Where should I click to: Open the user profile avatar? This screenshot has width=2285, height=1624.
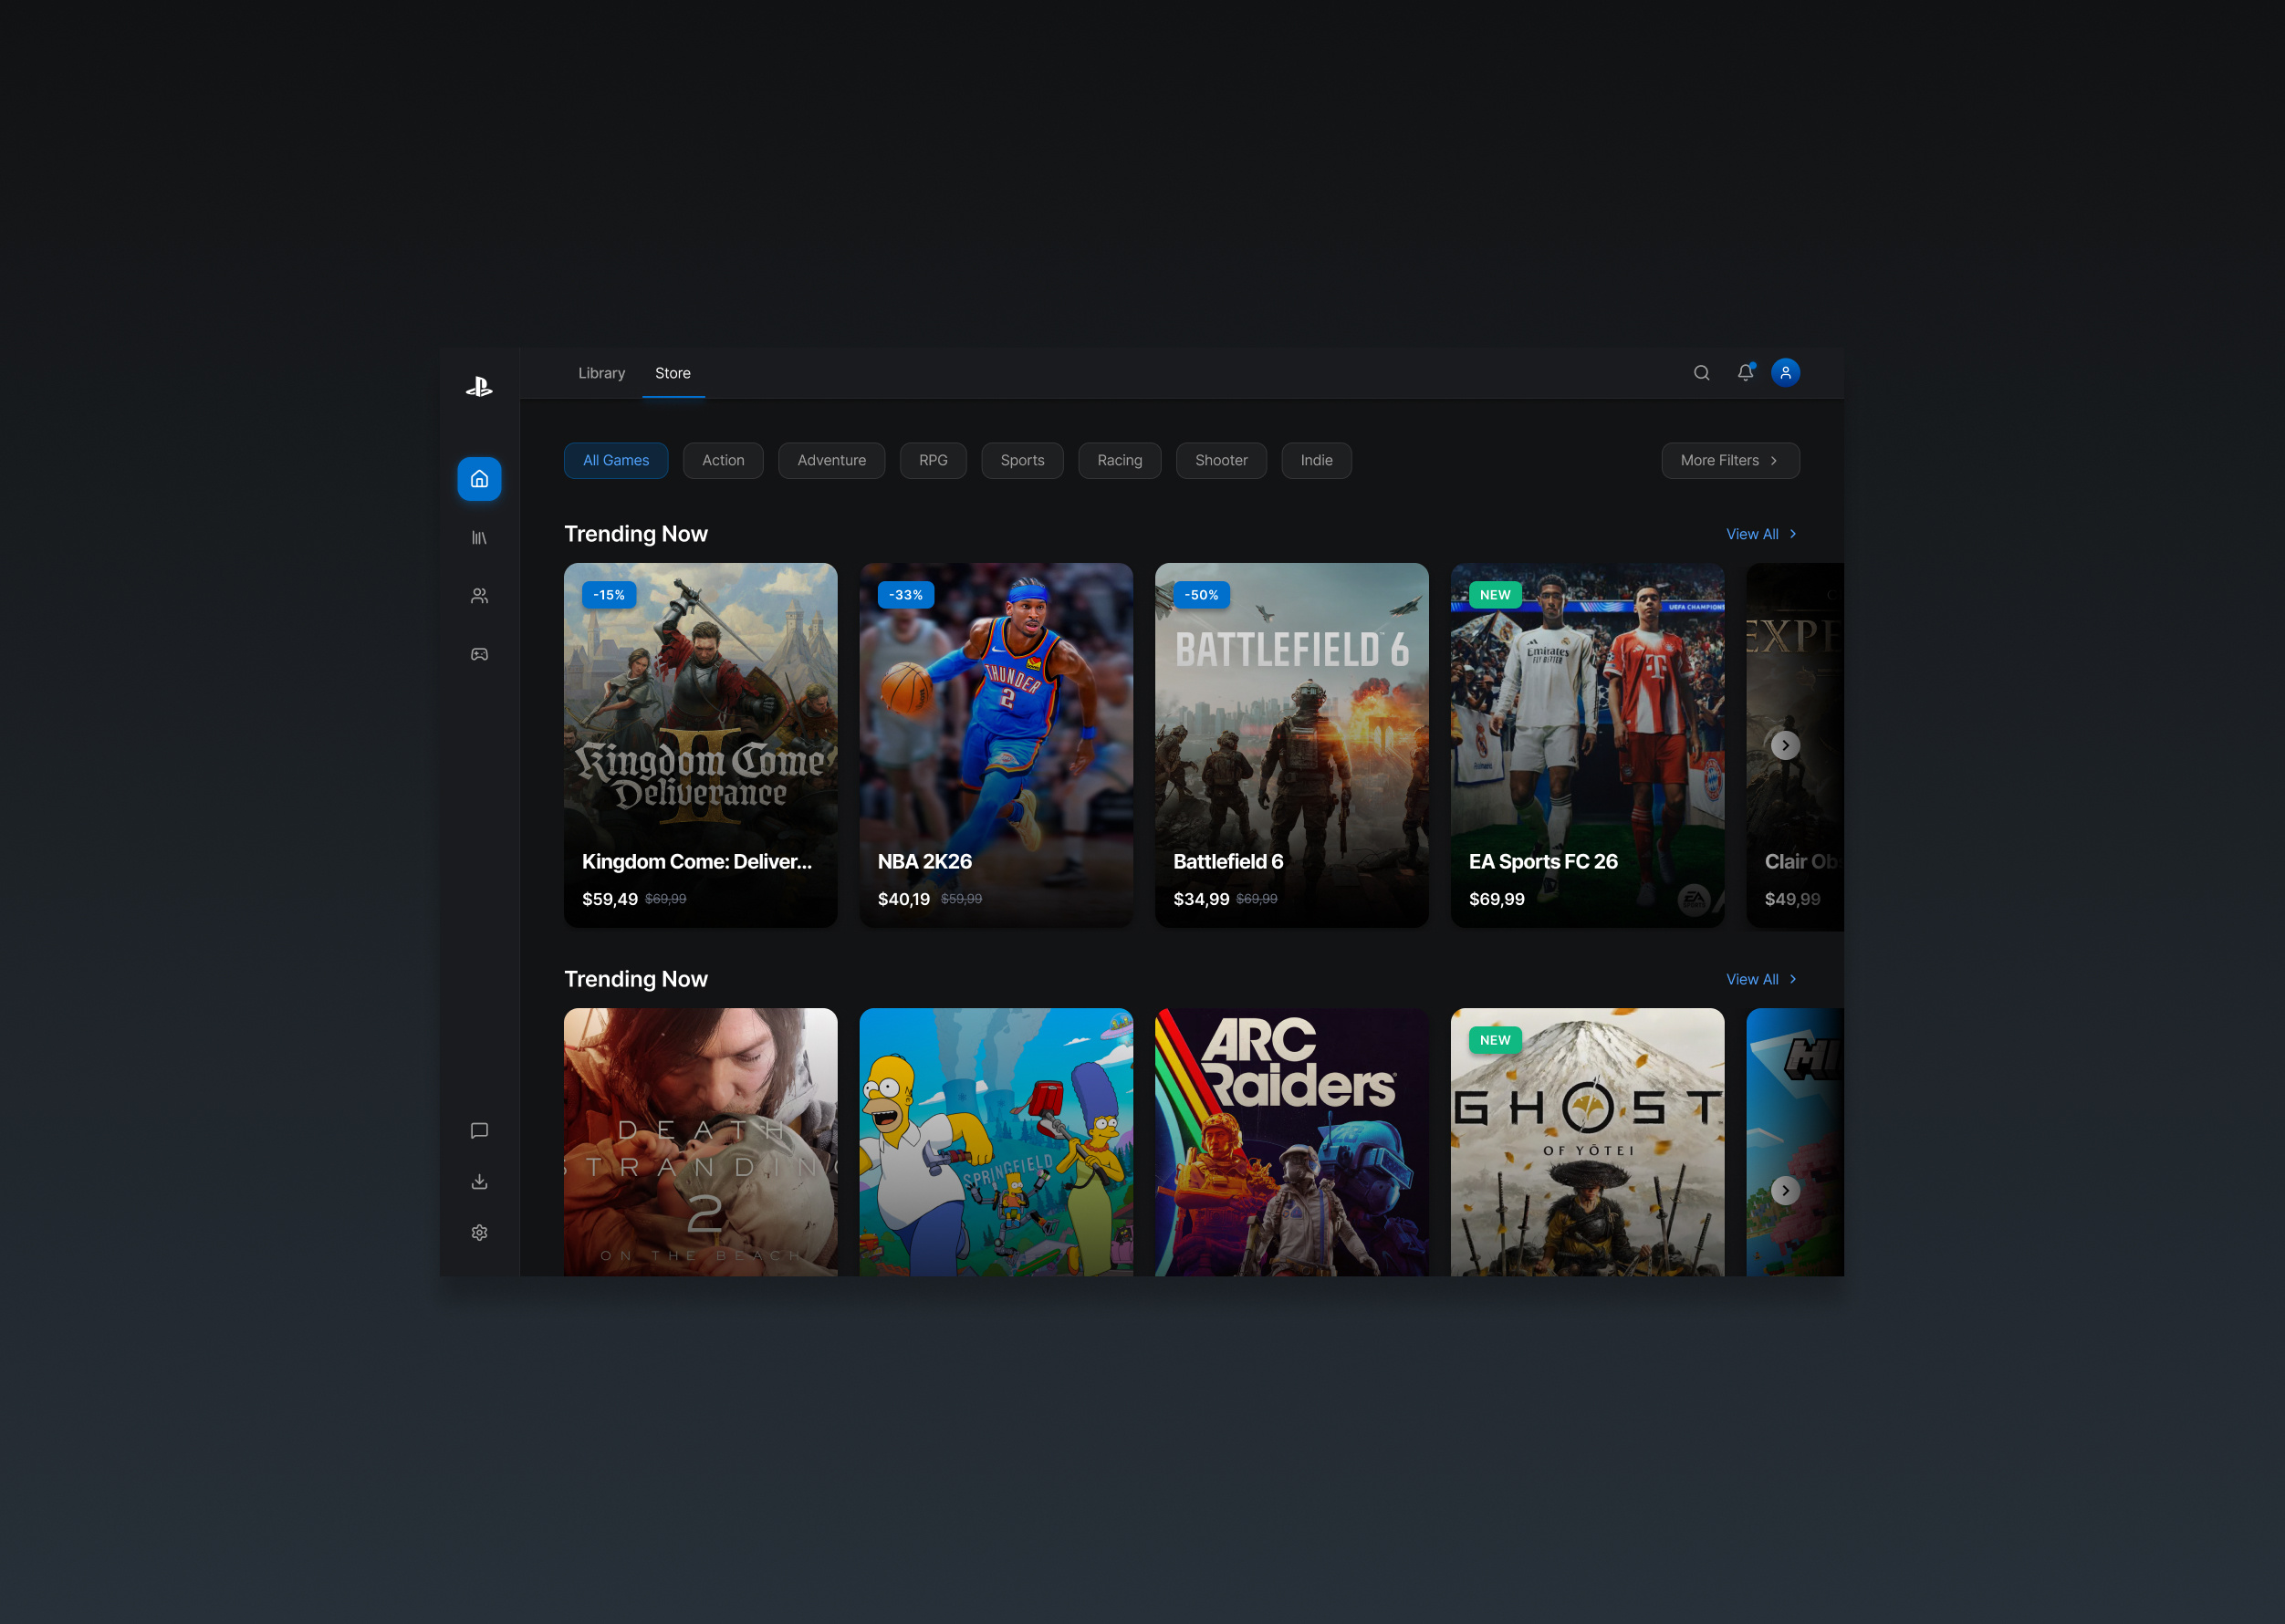1785,373
